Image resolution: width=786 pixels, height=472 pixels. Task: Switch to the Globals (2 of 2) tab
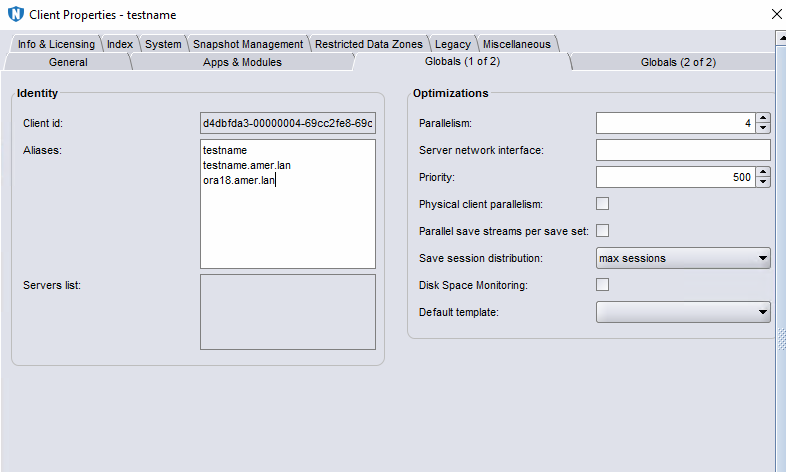678,62
